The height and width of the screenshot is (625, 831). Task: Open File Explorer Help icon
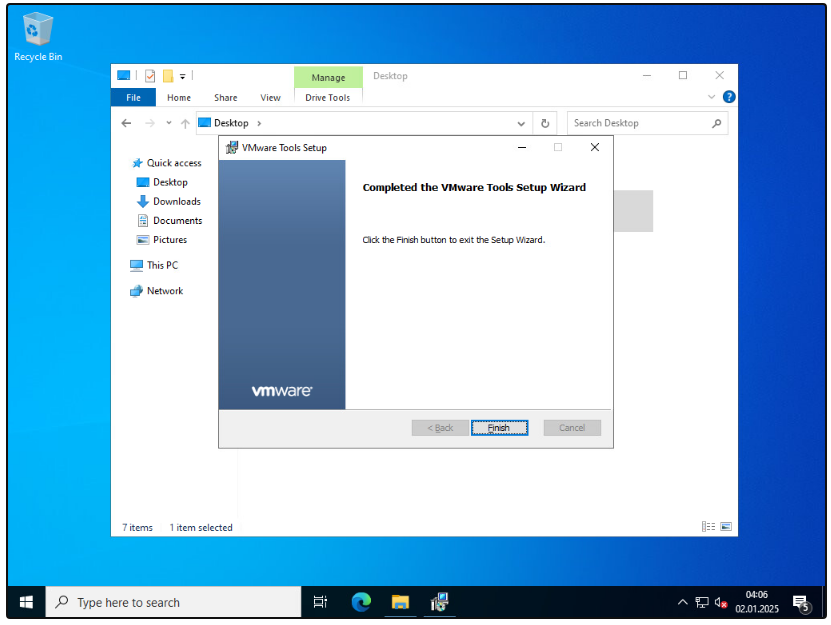[729, 97]
